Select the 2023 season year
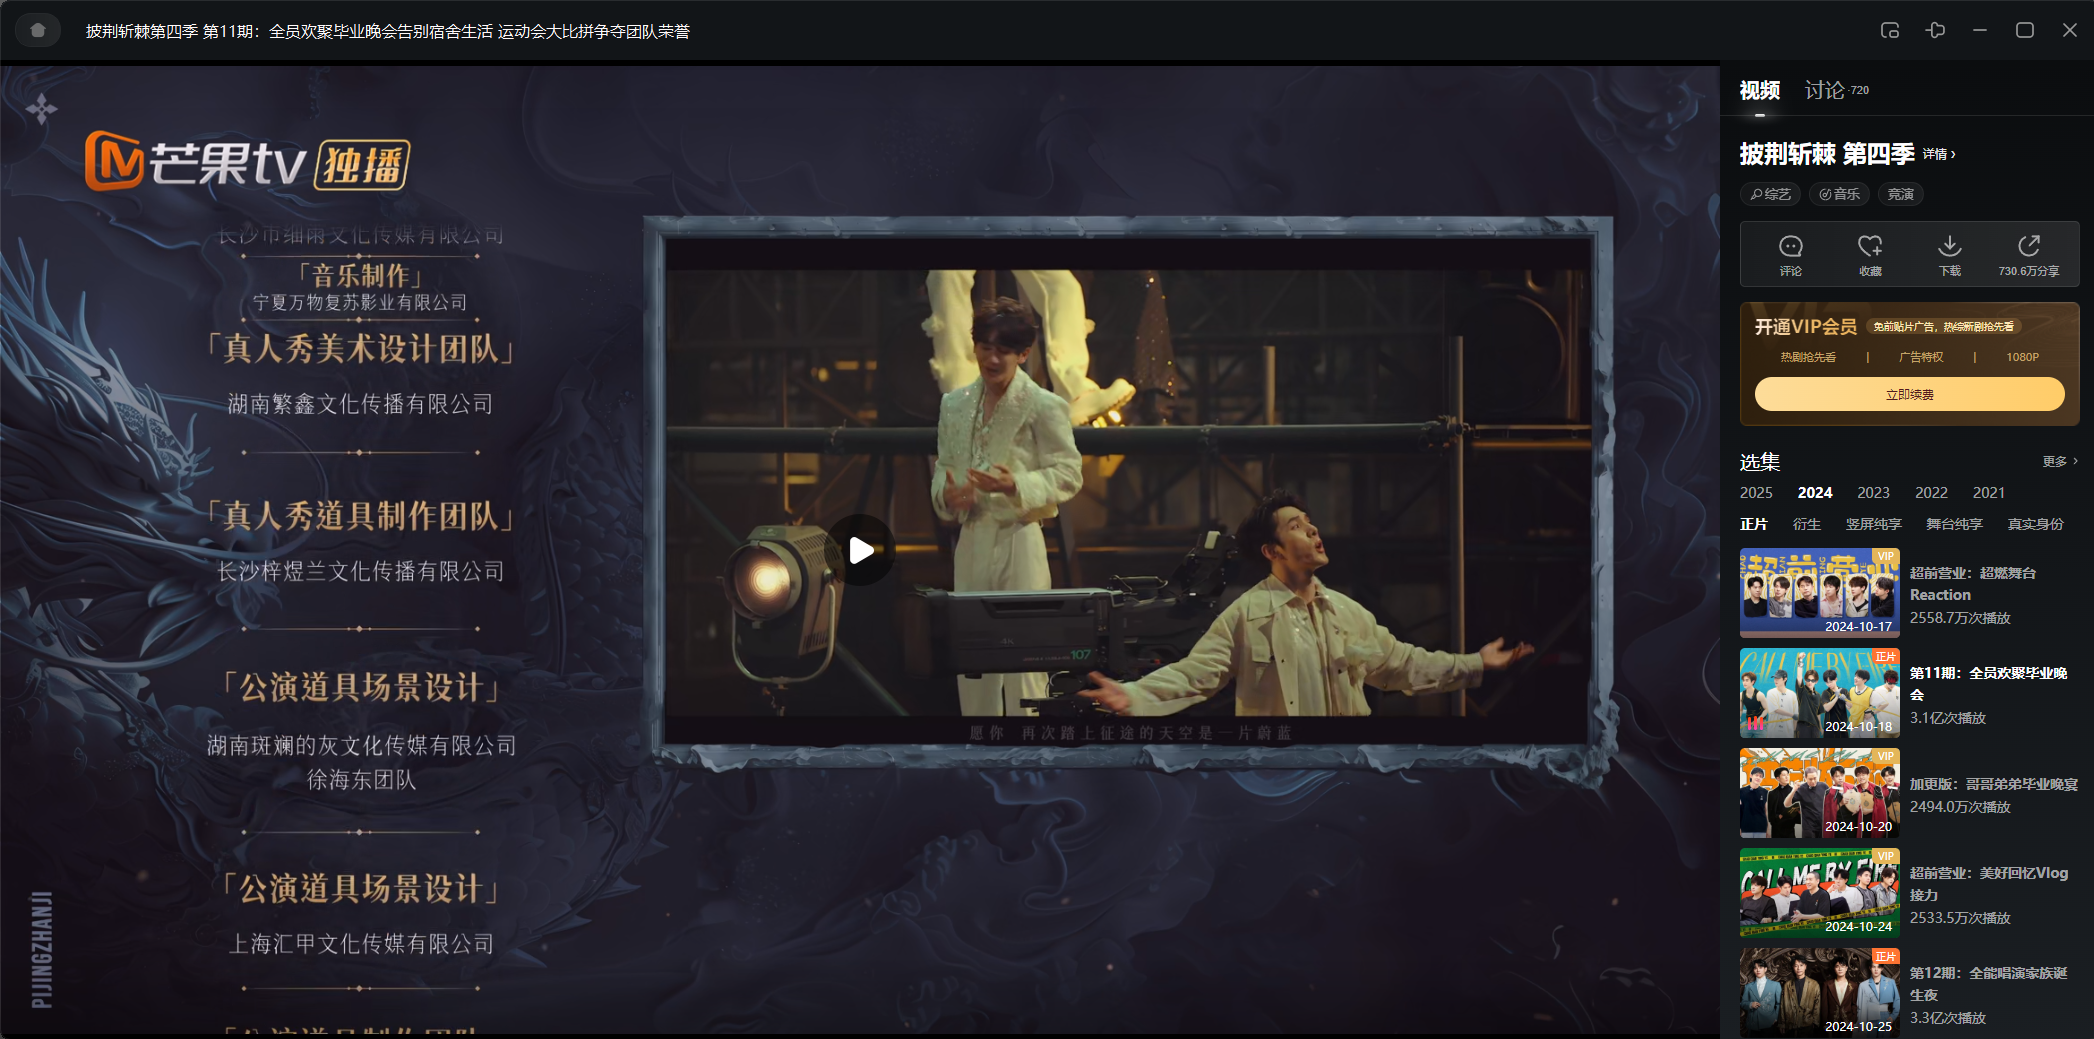The width and height of the screenshot is (2094, 1039). [x=1873, y=493]
